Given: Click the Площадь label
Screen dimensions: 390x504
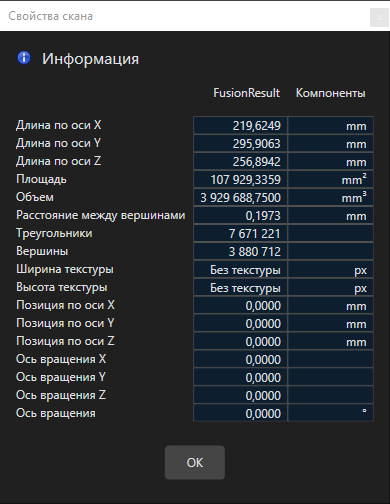Looking at the screenshot, I should tap(41, 179).
